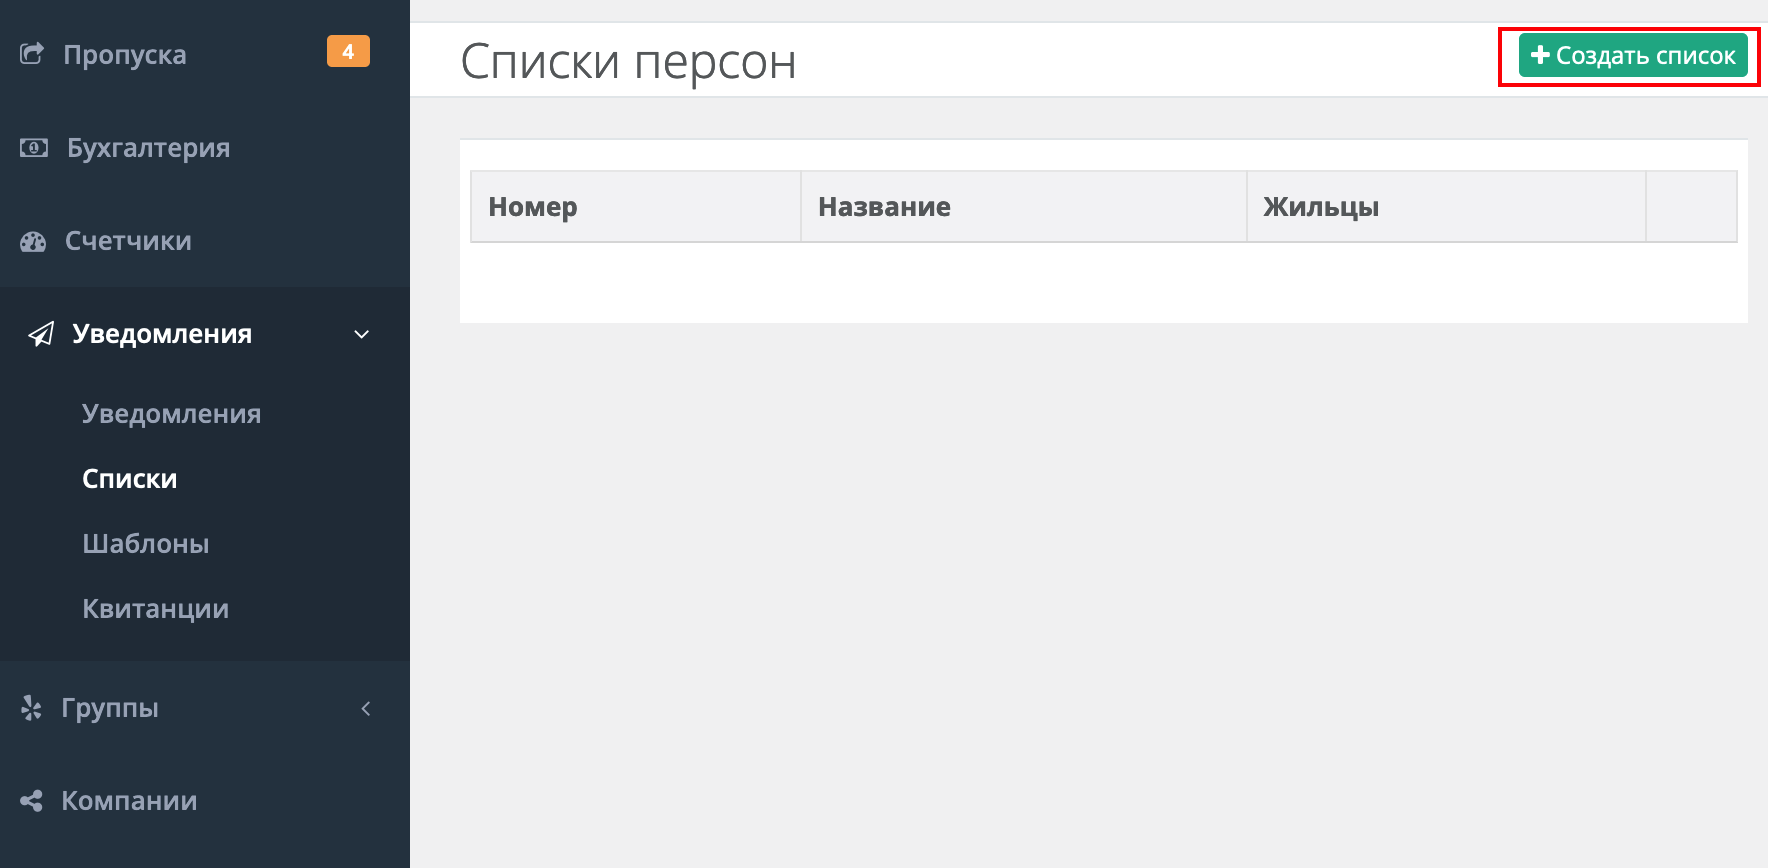Open the Шаблоны submenu link
This screenshot has width=1768, height=868.
146,544
